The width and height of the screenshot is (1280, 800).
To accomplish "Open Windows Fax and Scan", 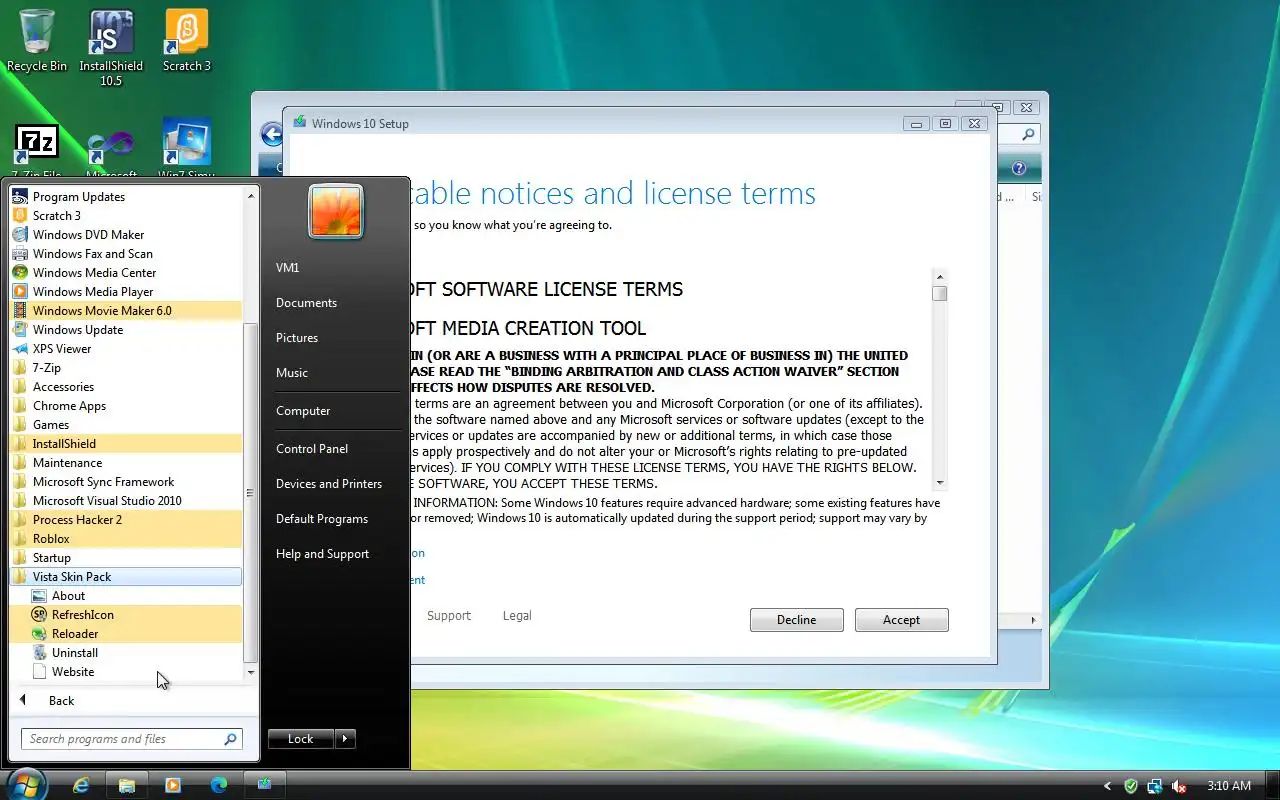I will [x=126, y=254].
